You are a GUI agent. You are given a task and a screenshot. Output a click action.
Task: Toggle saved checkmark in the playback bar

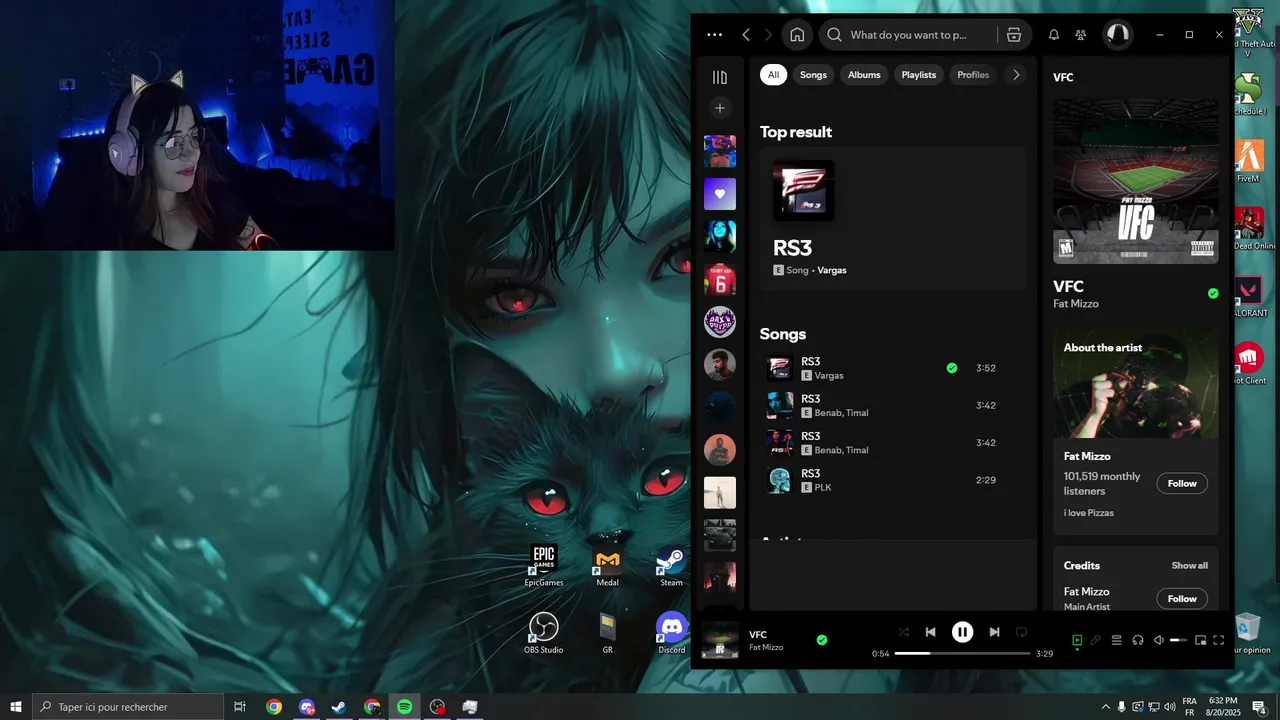click(x=822, y=640)
